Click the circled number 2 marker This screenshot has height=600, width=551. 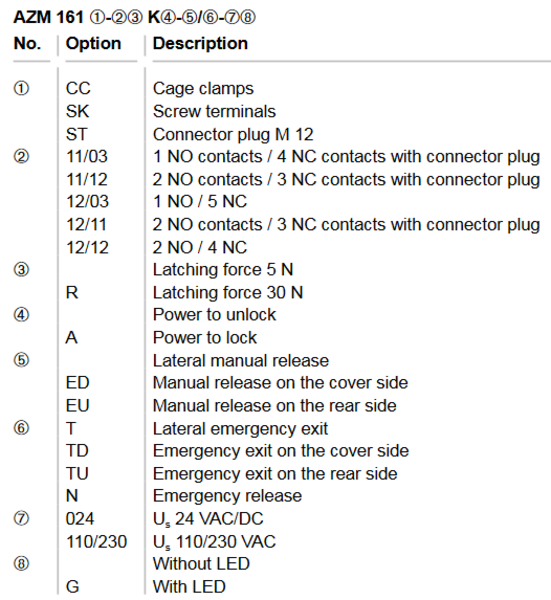(x=21, y=157)
